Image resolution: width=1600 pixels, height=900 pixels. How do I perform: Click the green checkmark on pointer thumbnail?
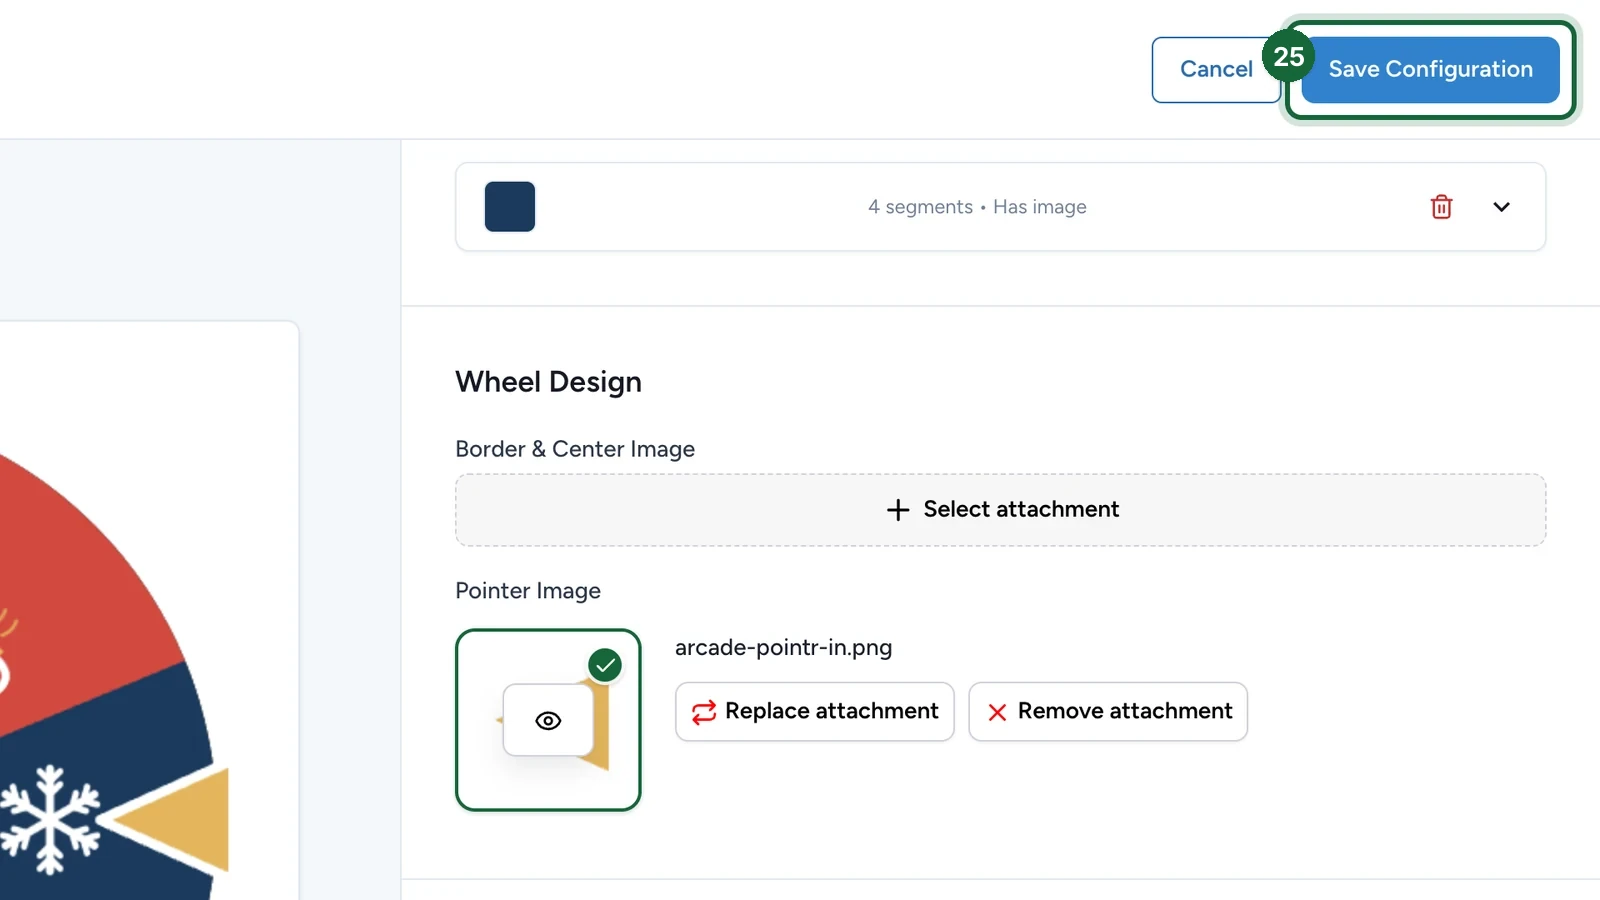coord(605,665)
